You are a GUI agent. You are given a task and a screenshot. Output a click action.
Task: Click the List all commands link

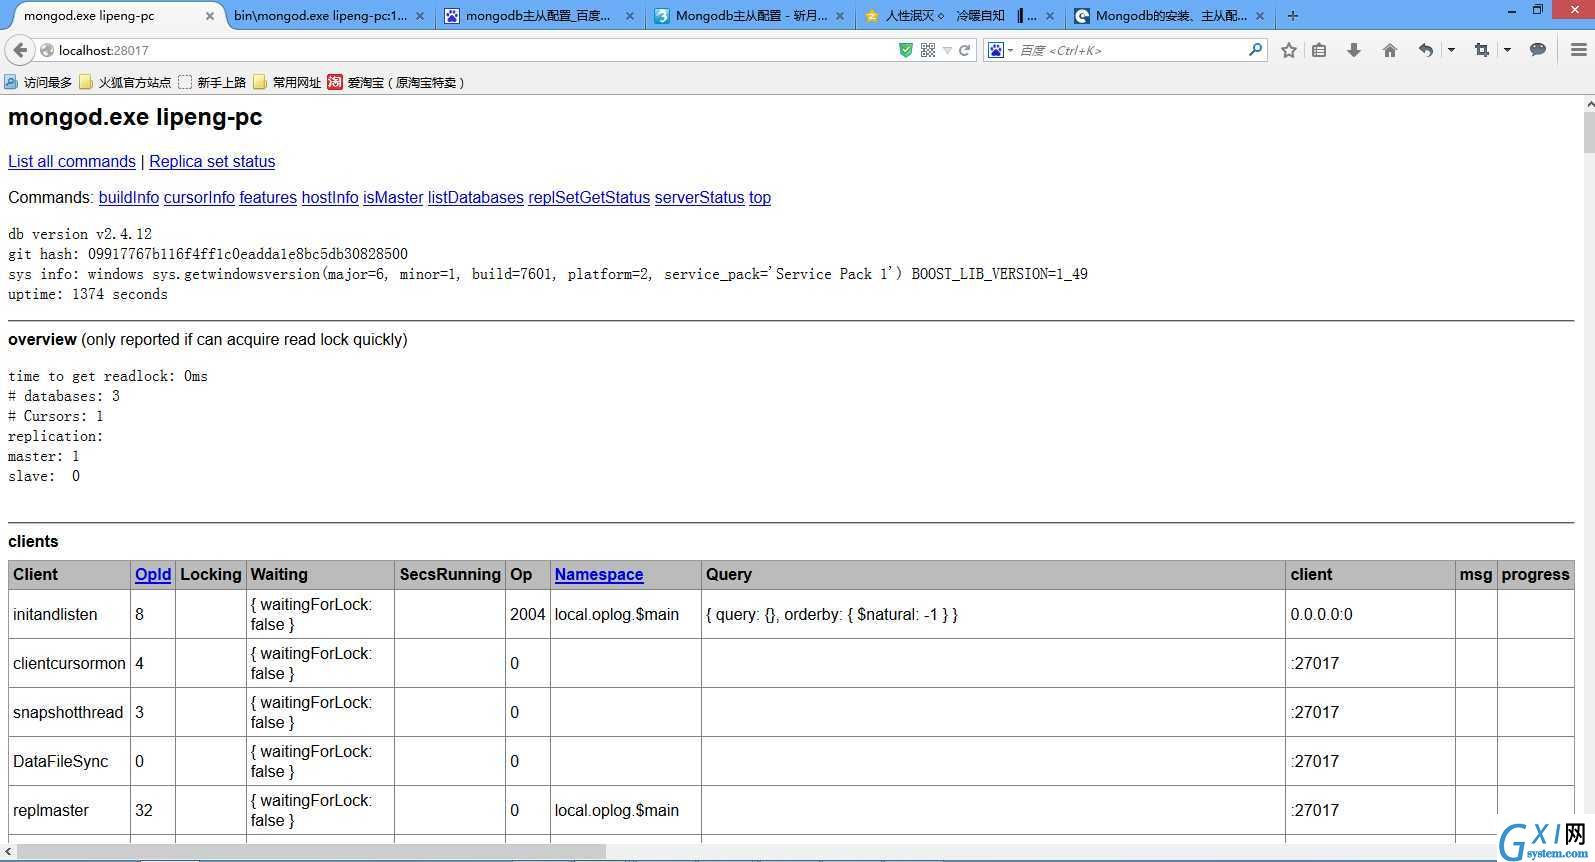coord(72,162)
